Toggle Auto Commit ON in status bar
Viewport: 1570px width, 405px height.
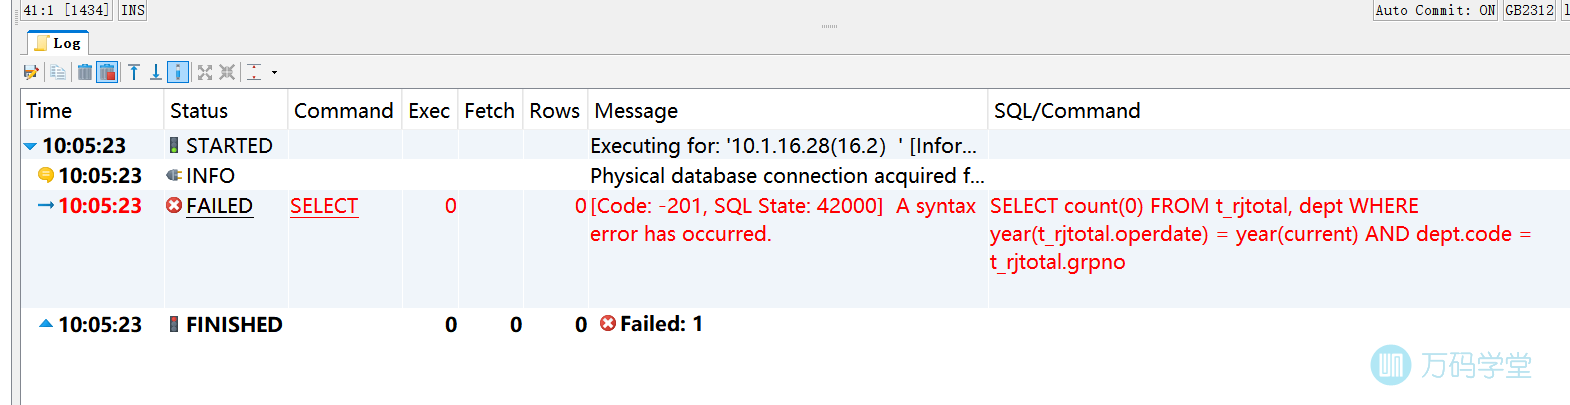[x=1435, y=10]
